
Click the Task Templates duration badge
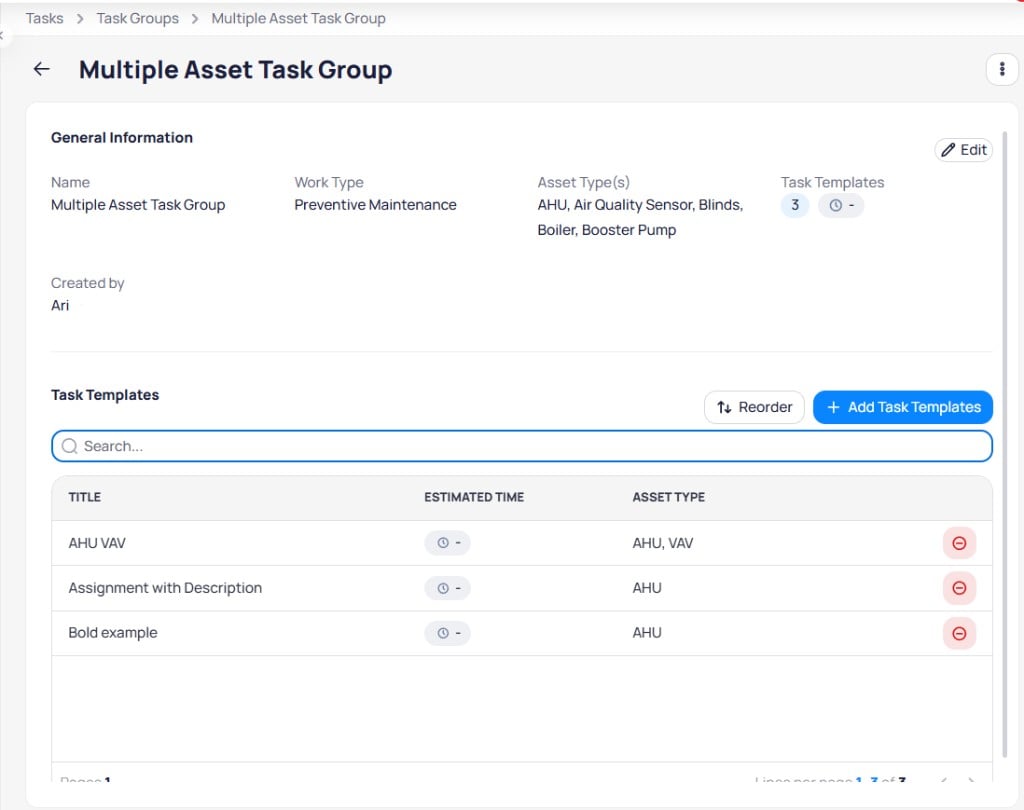[x=841, y=205]
